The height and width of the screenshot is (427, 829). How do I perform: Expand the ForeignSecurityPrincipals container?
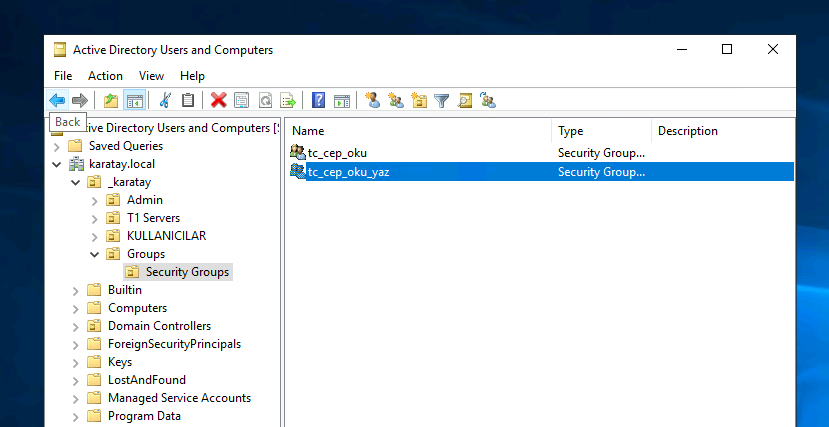(x=76, y=345)
